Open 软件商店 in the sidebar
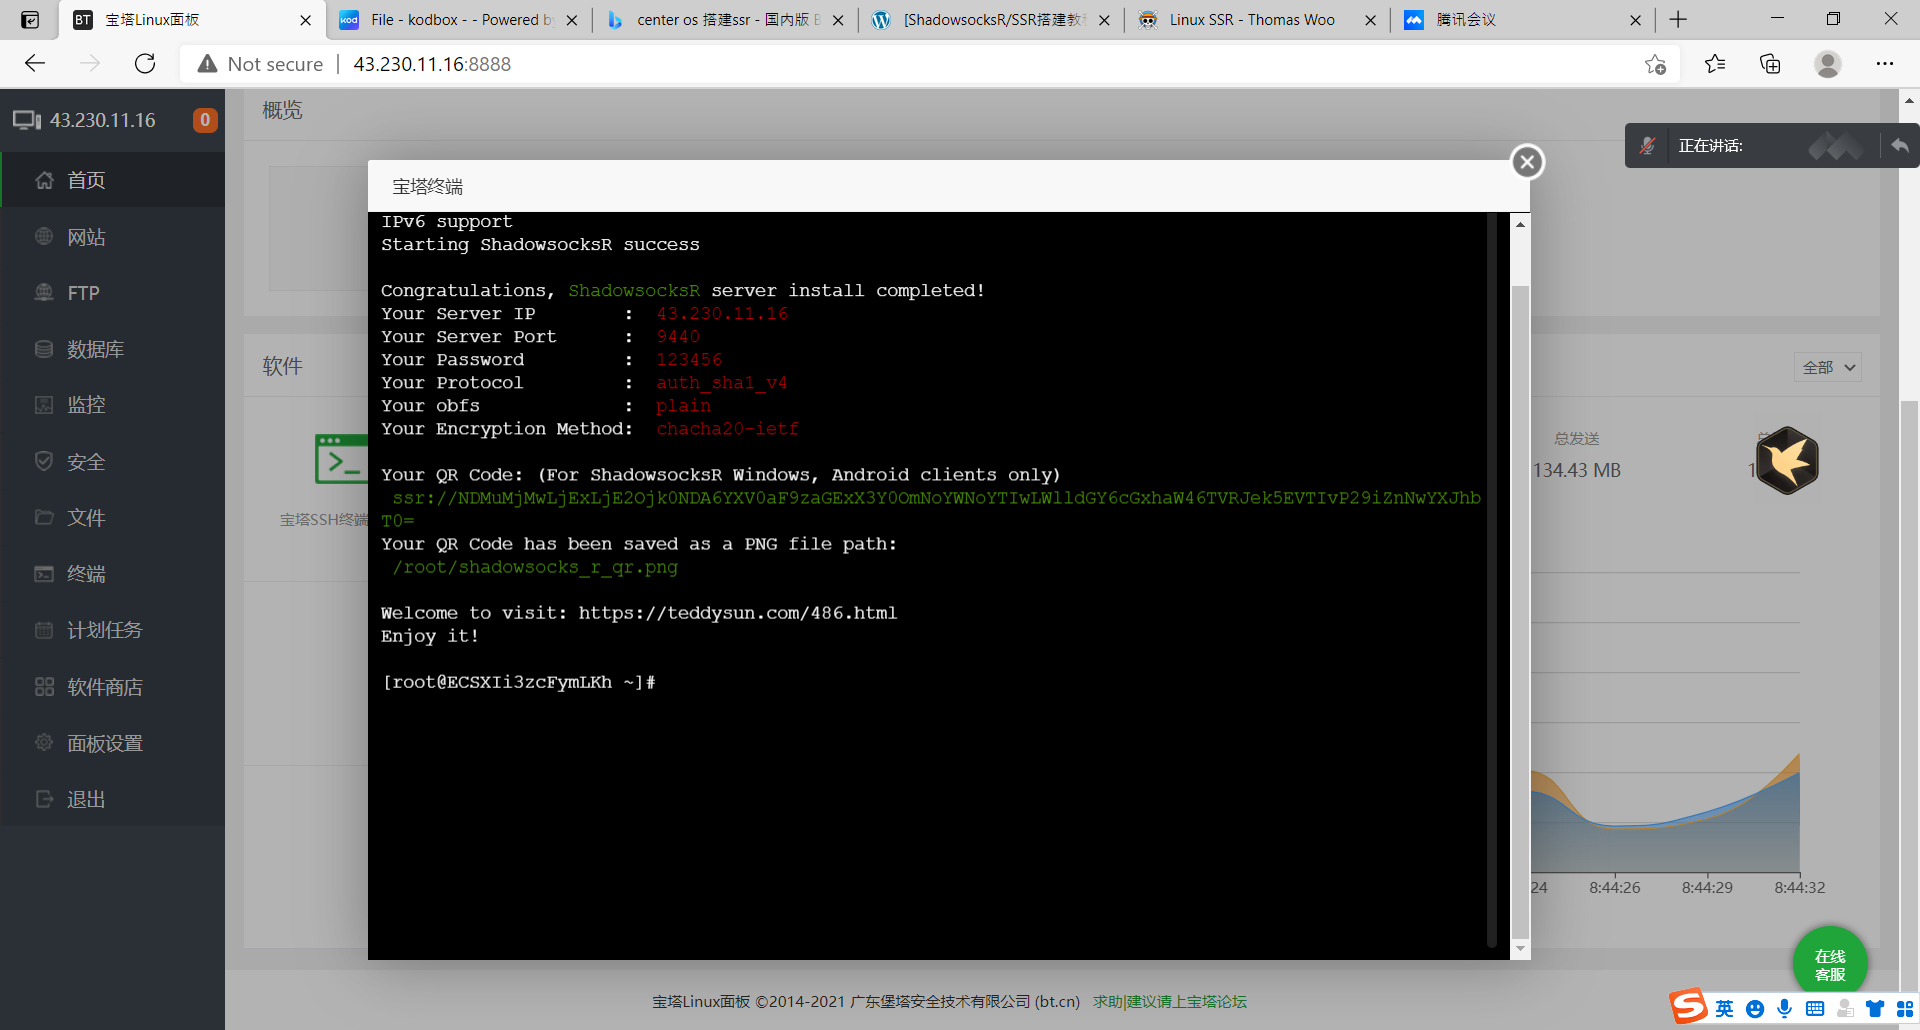This screenshot has width=1920, height=1030. pos(112,687)
